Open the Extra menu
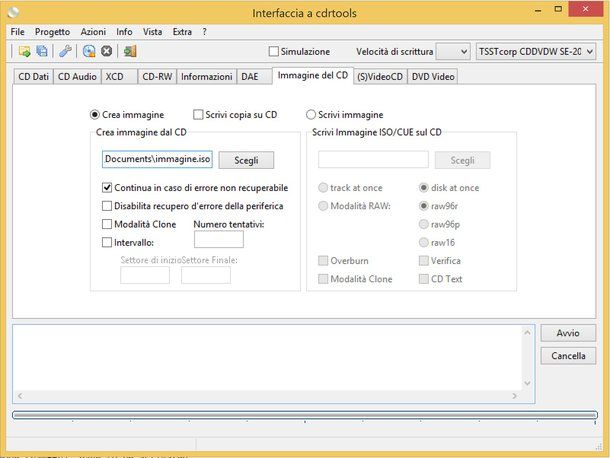This screenshot has height=458, width=610. click(x=182, y=32)
